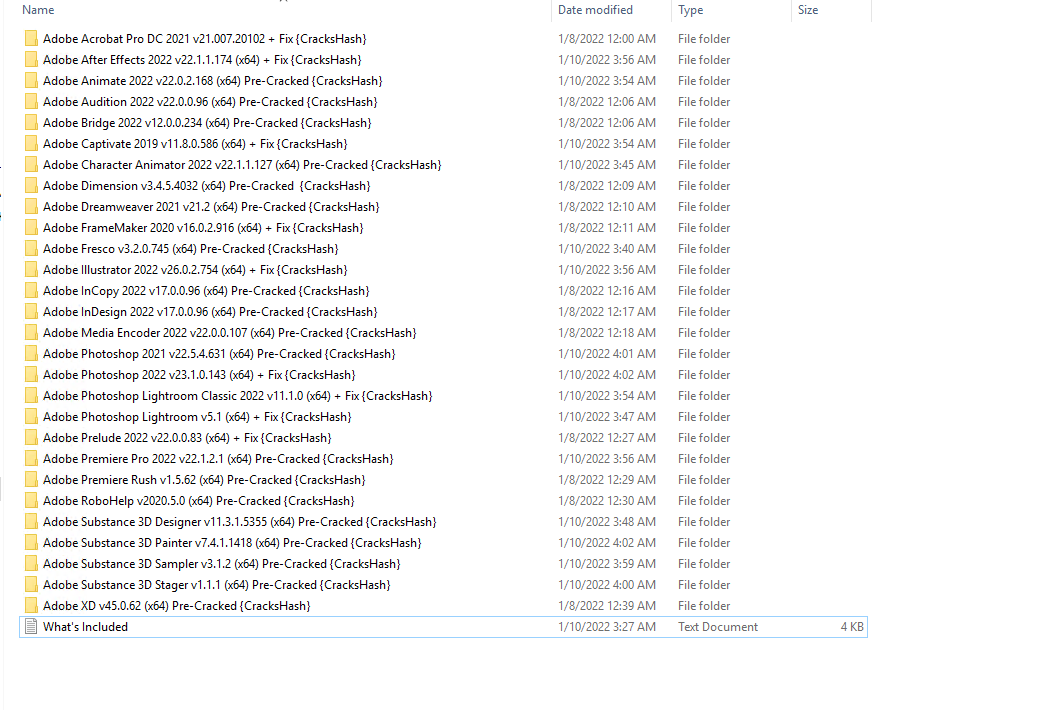
Task: Click the Substance 3D Stager 1/10/2022 4:00 AM date
Action: point(607,585)
